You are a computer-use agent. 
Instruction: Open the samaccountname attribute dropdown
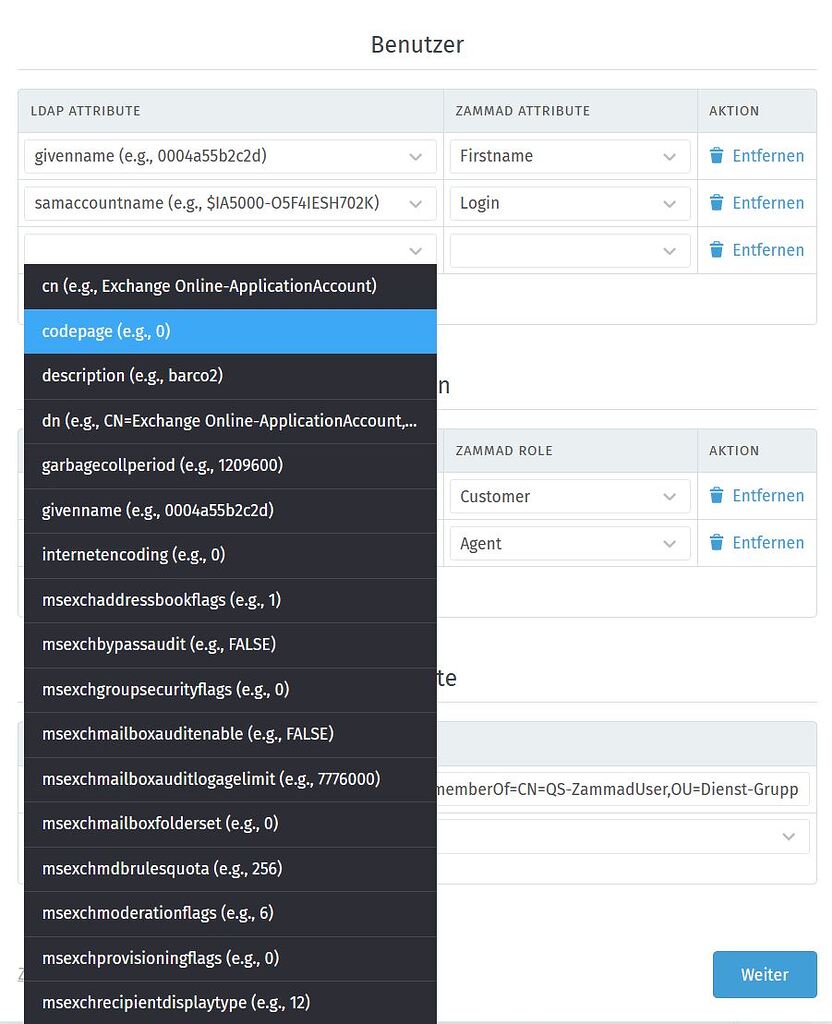(229, 203)
